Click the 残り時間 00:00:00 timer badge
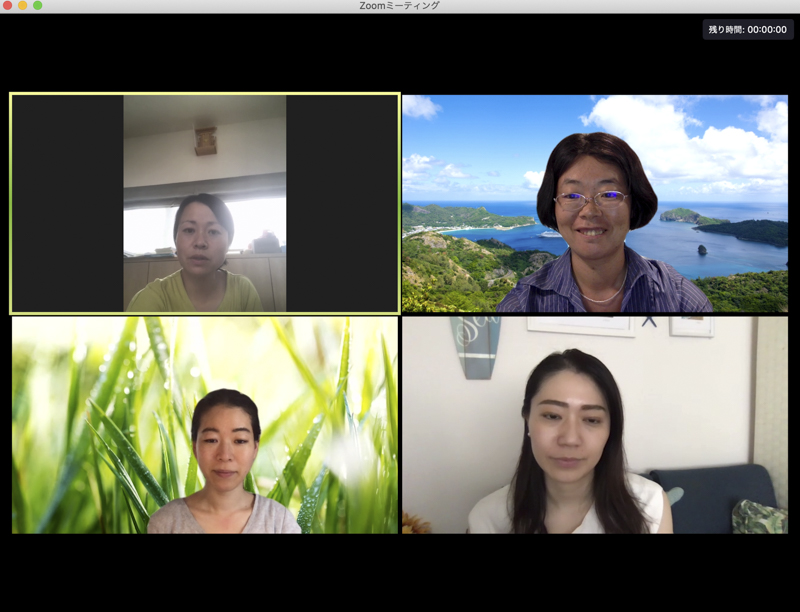The image size is (800, 612). (x=747, y=30)
